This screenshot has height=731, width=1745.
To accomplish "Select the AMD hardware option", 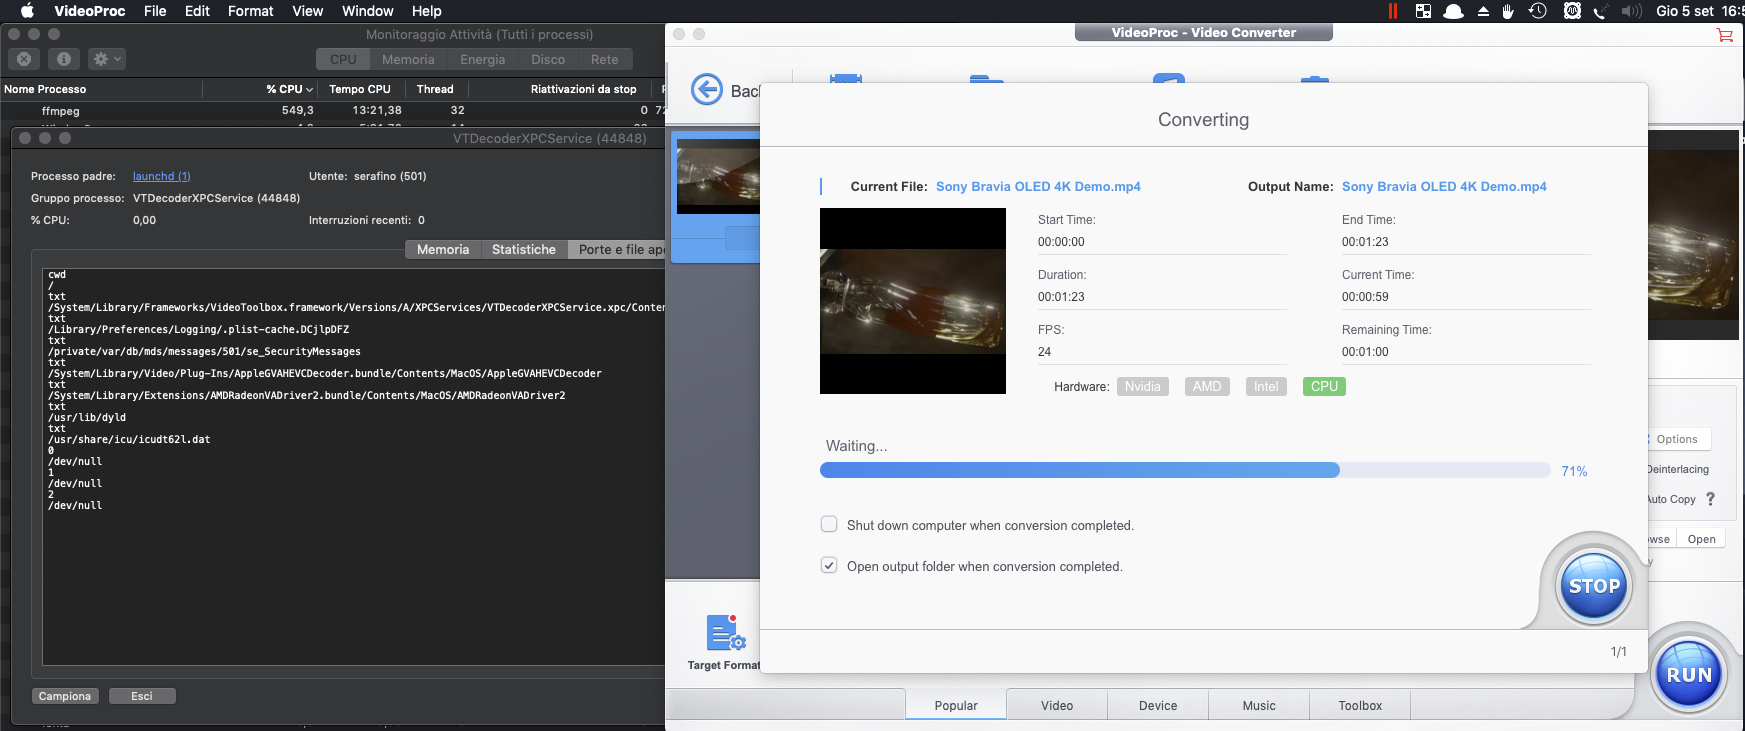I will point(1207,387).
